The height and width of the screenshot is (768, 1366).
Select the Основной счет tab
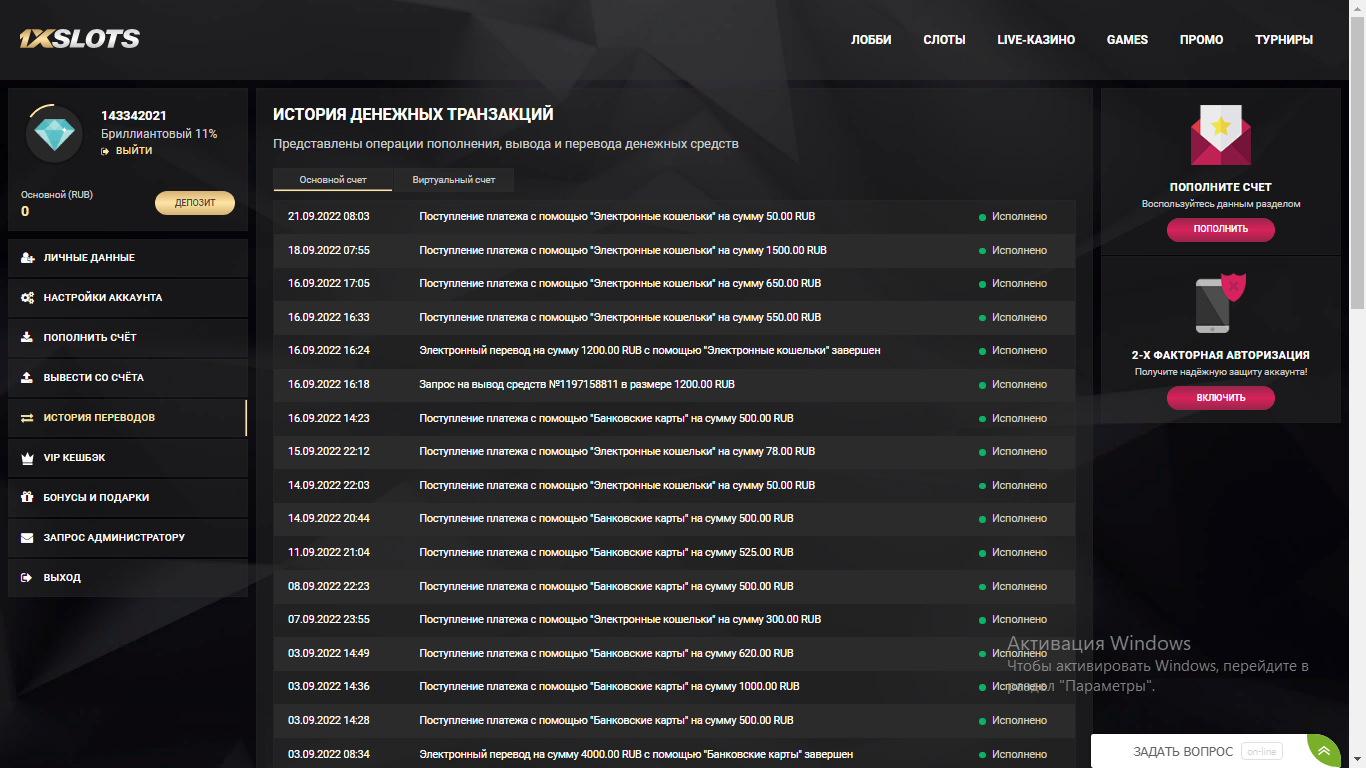[x=333, y=180]
